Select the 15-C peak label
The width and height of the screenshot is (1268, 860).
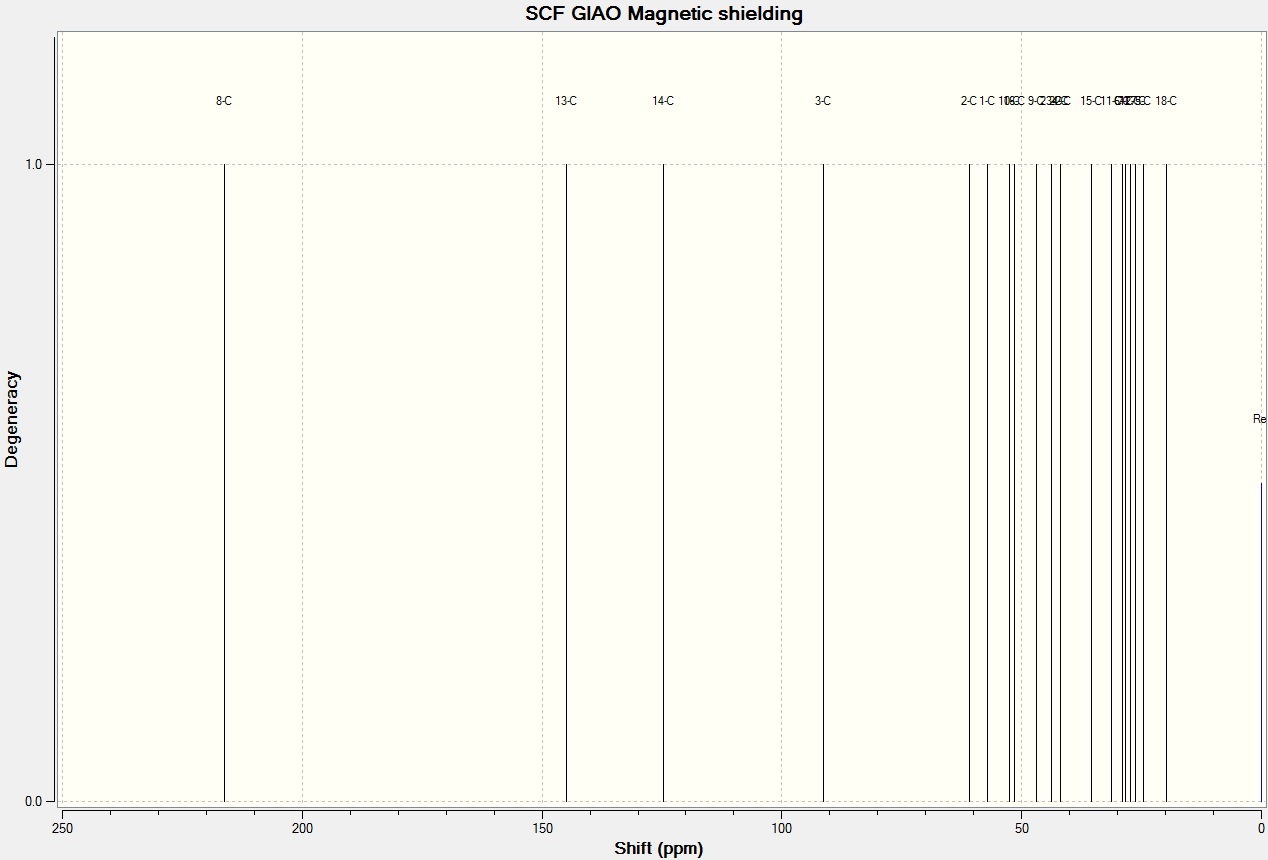(1091, 101)
